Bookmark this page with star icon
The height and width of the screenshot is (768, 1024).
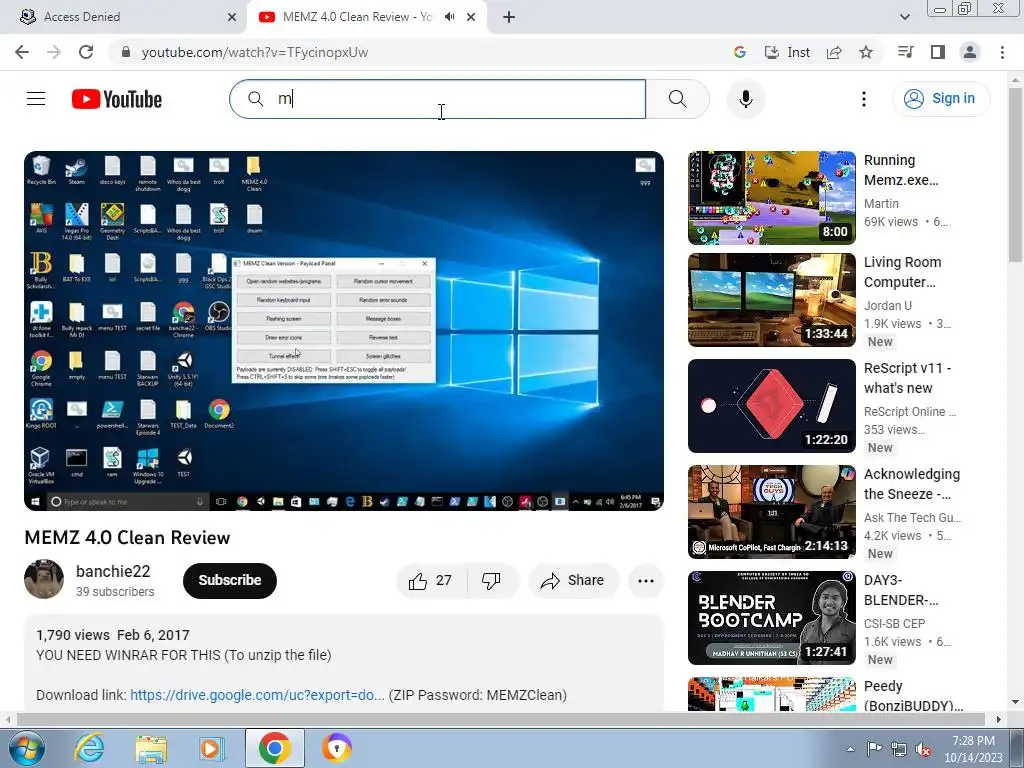point(866,52)
